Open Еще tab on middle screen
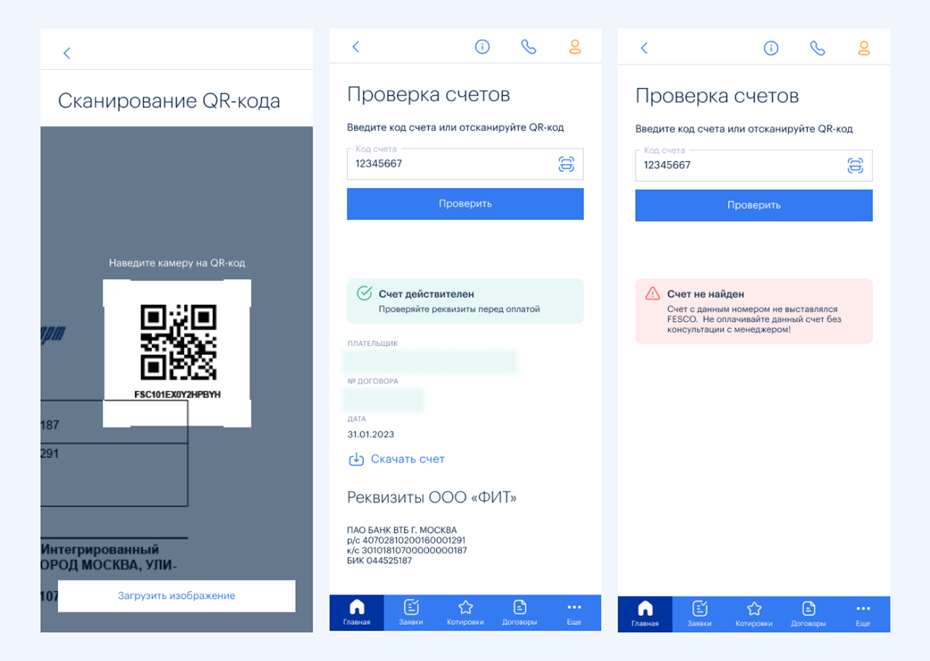Viewport: 930px width, 661px height. coord(574,612)
